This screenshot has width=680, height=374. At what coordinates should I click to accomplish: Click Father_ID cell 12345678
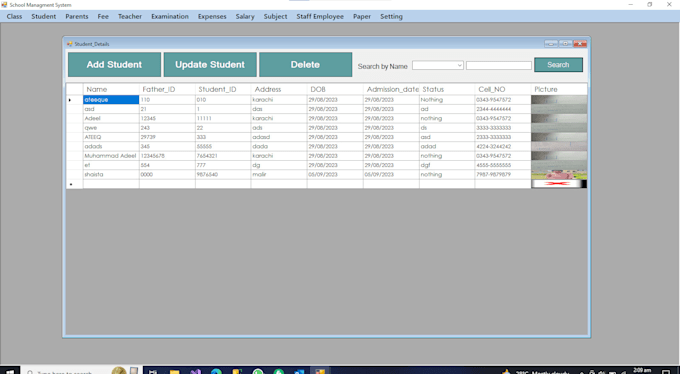point(167,156)
